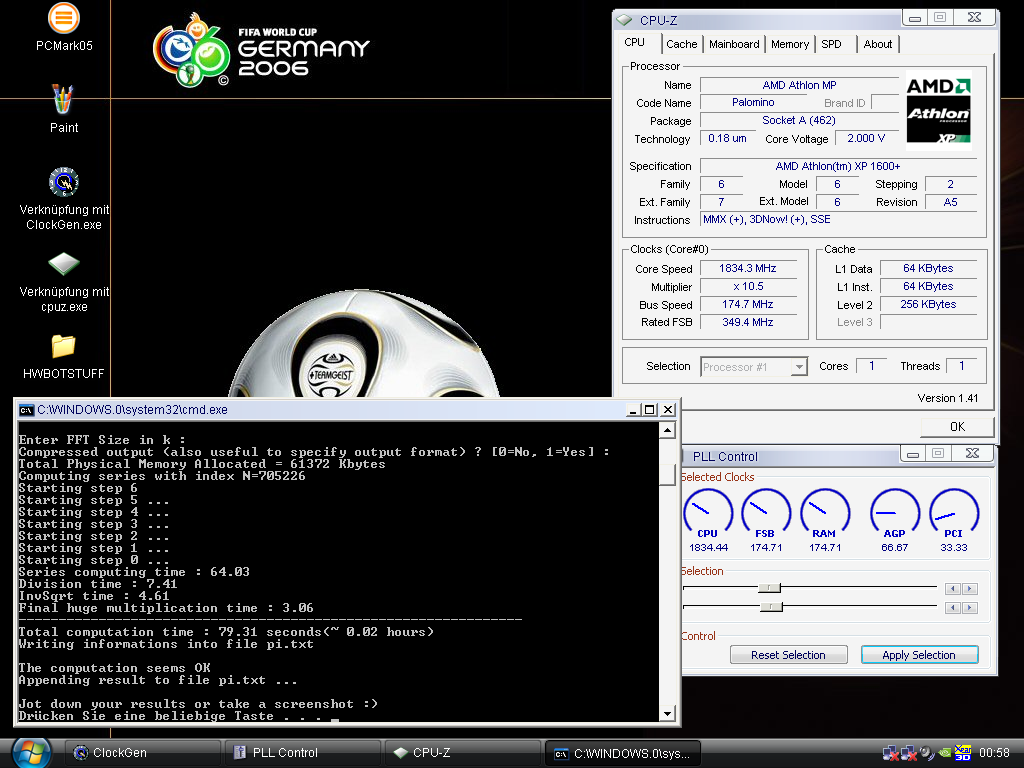Click the Socket A (462) package field
This screenshot has height=768, width=1024.
click(799, 120)
